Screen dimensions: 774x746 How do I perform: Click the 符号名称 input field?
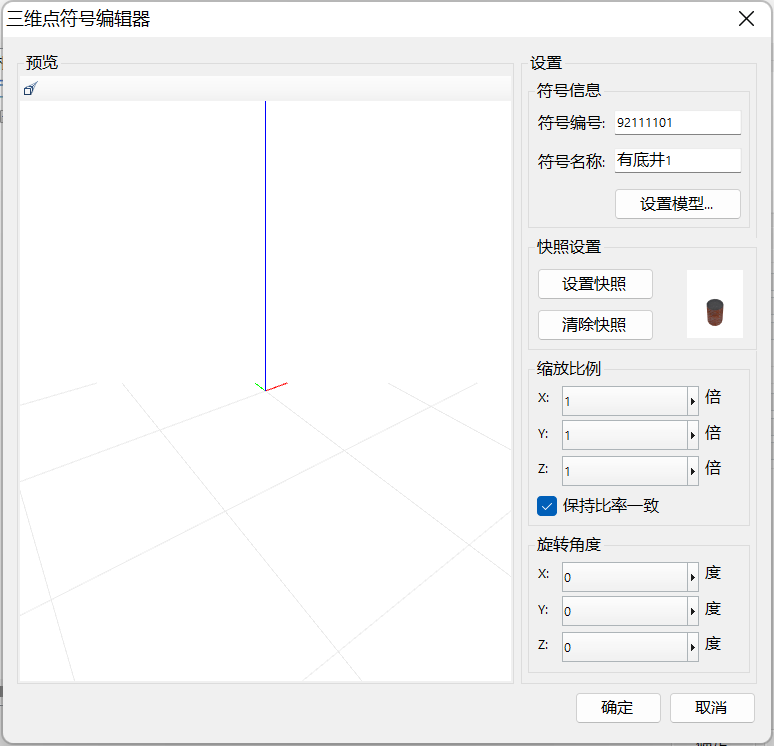point(677,160)
